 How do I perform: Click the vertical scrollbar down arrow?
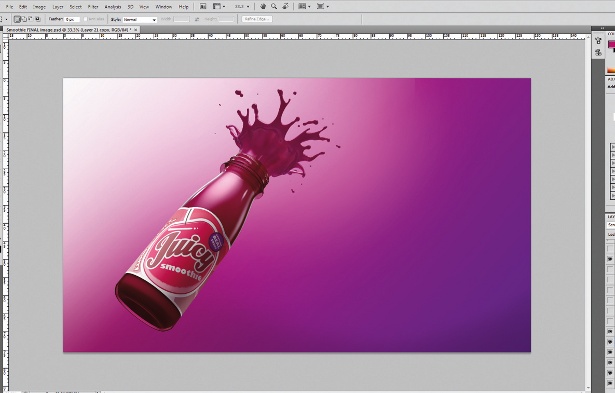click(588, 388)
